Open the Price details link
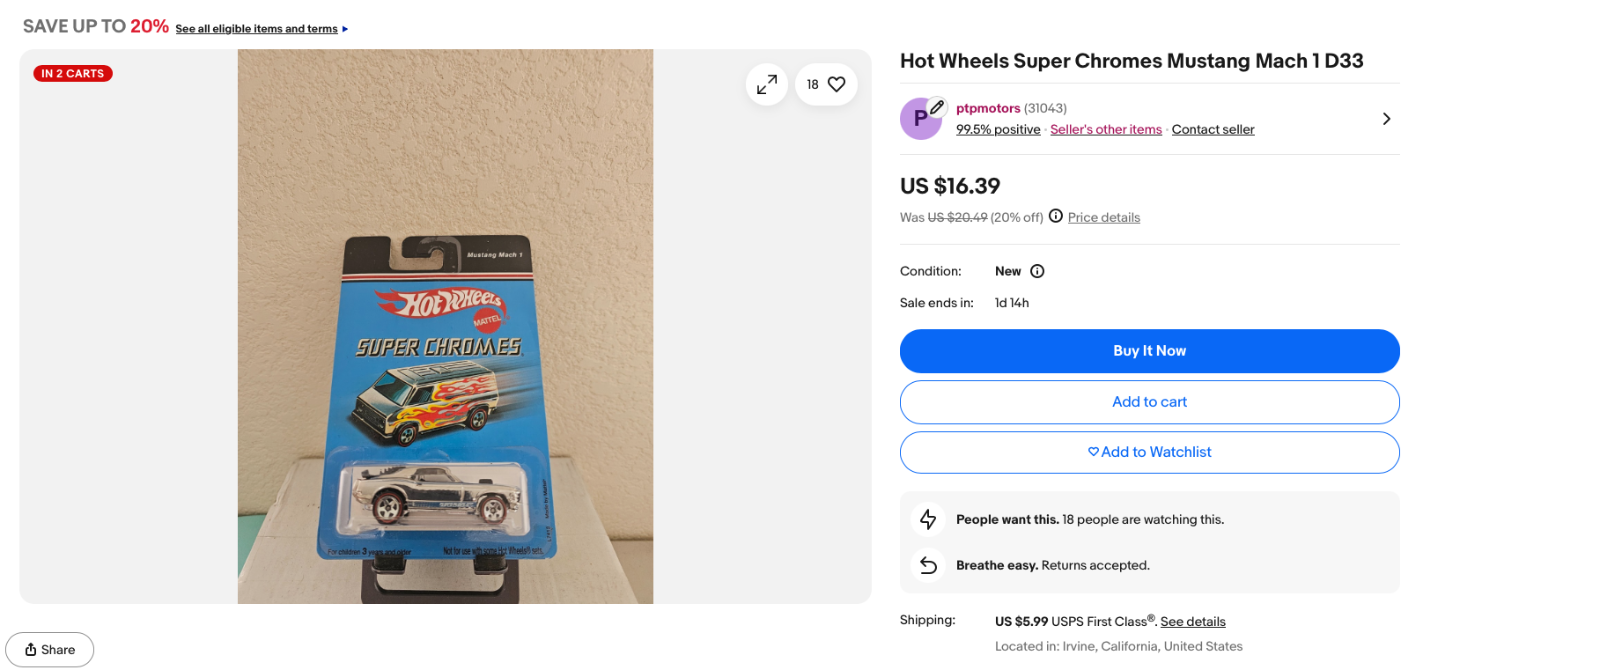 pos(1103,218)
